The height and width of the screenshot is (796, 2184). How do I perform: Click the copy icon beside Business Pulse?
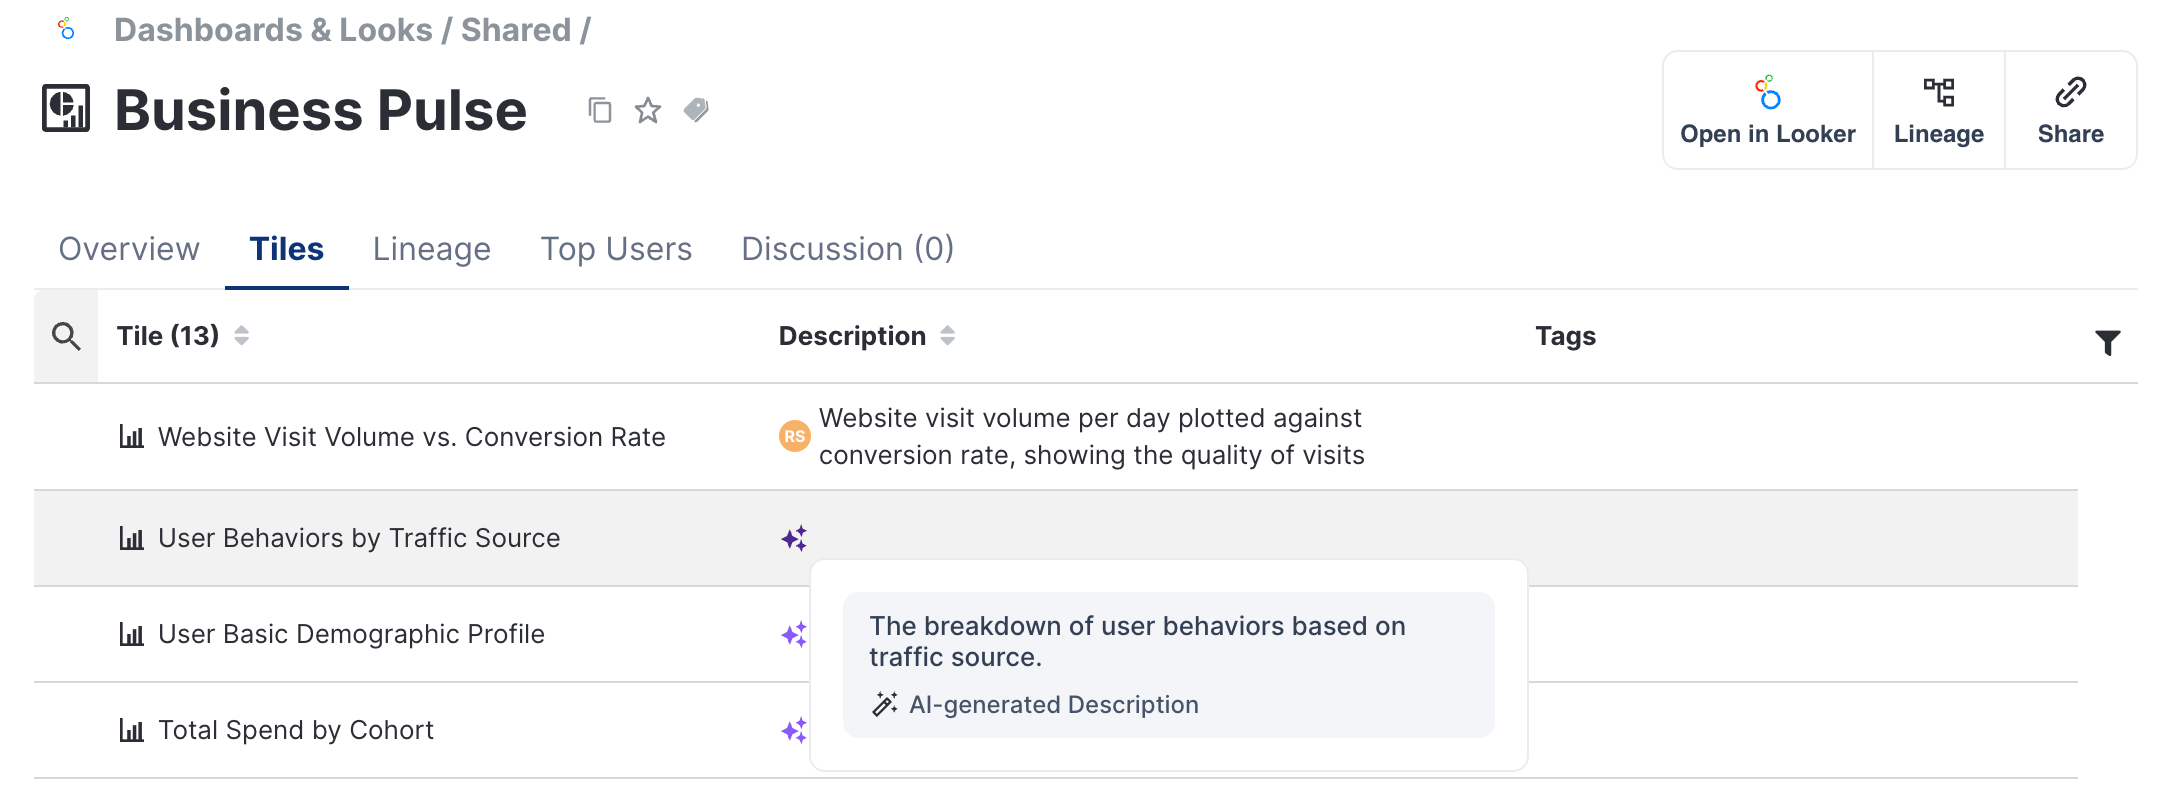click(x=600, y=110)
